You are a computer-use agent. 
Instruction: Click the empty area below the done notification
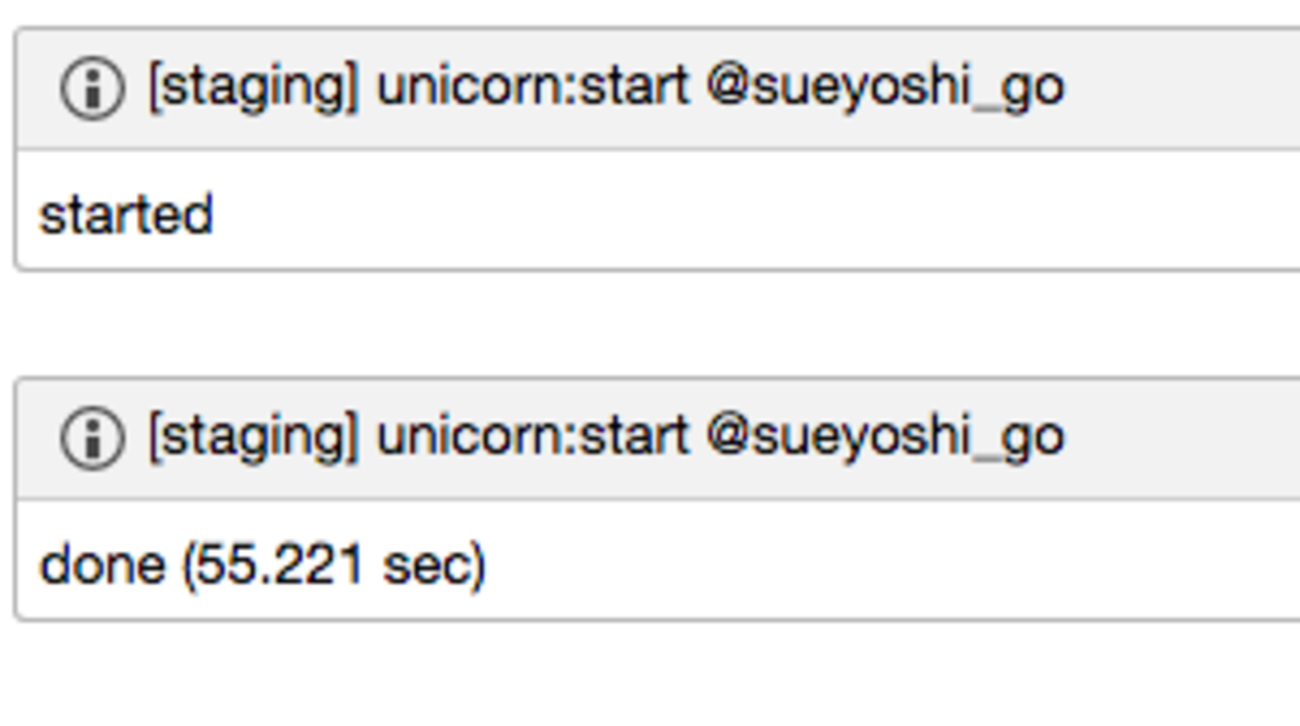coord(650,674)
